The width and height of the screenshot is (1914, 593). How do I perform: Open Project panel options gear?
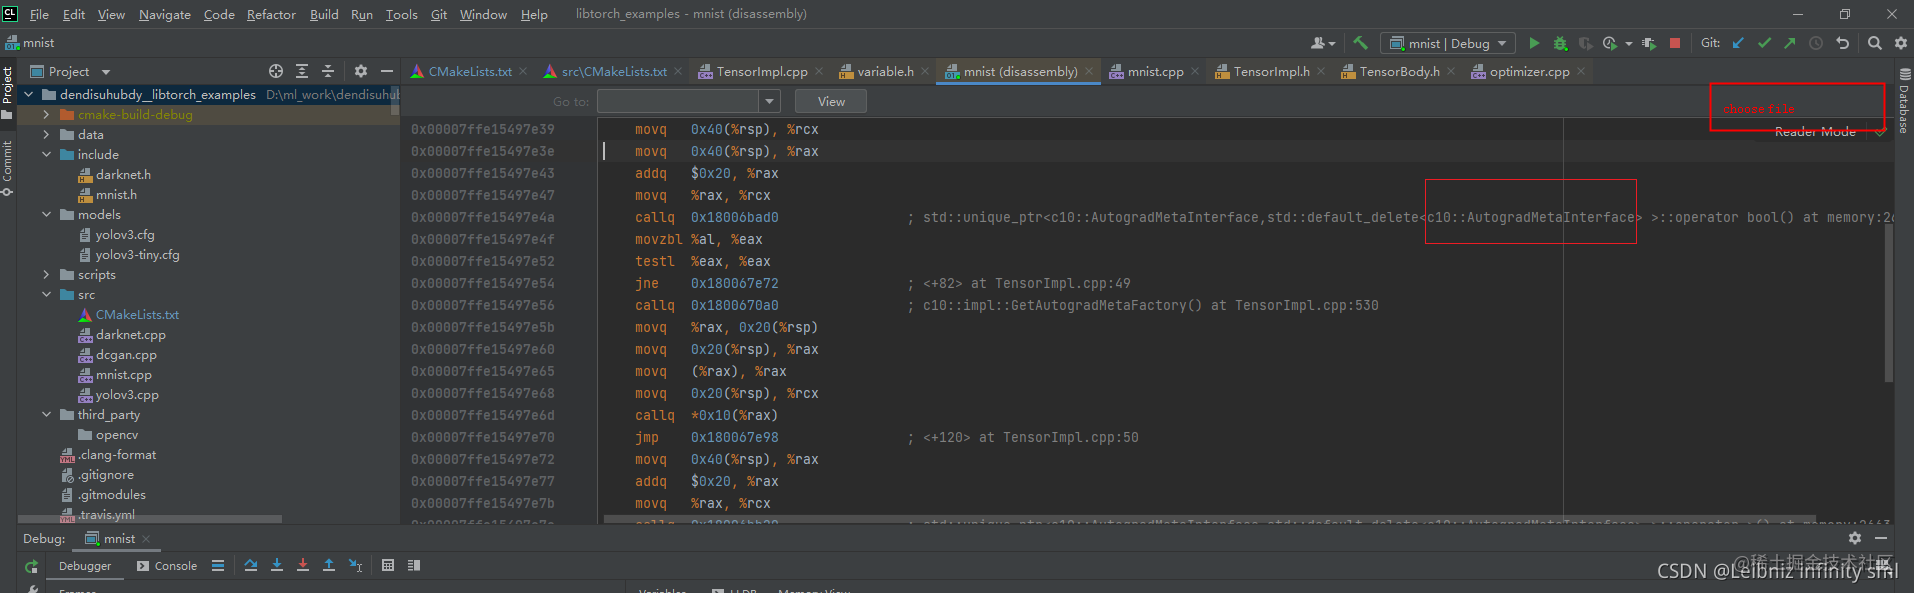pyautogui.click(x=361, y=71)
